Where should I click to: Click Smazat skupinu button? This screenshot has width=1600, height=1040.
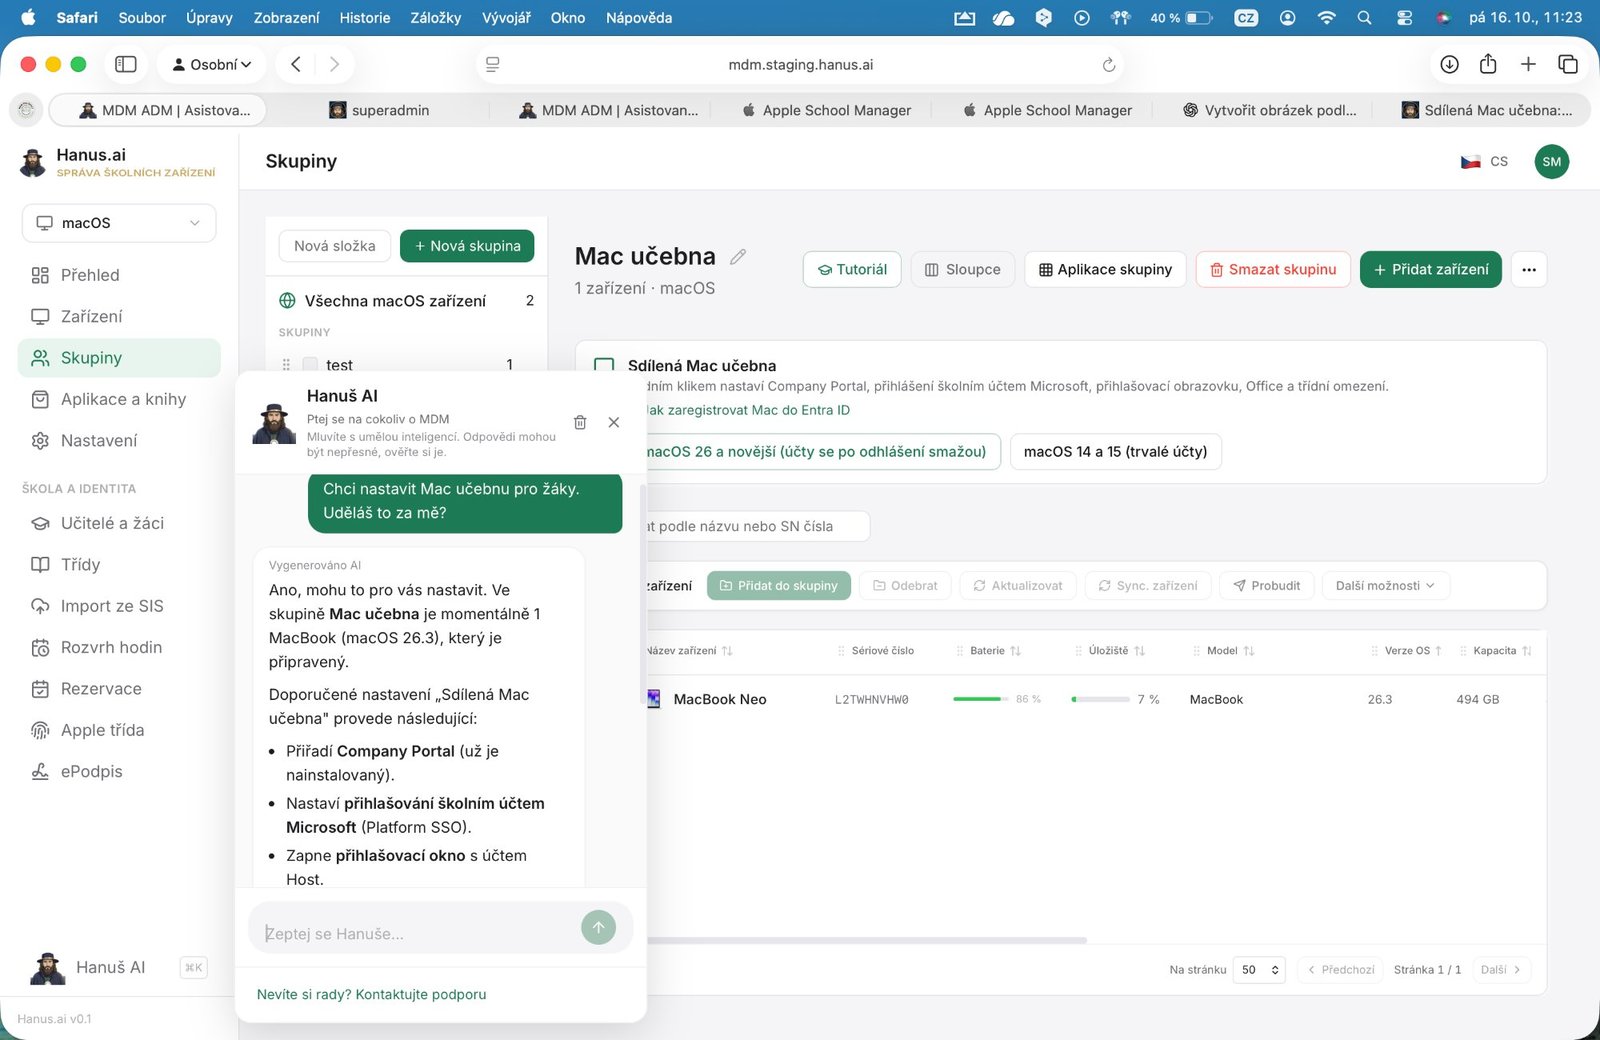(1273, 270)
